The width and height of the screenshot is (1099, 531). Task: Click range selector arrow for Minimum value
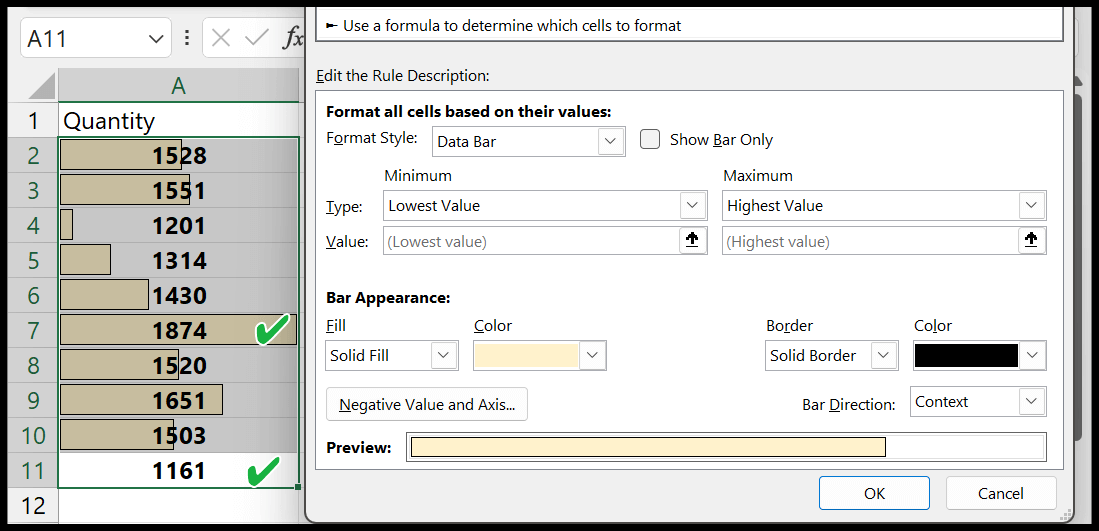tap(692, 240)
